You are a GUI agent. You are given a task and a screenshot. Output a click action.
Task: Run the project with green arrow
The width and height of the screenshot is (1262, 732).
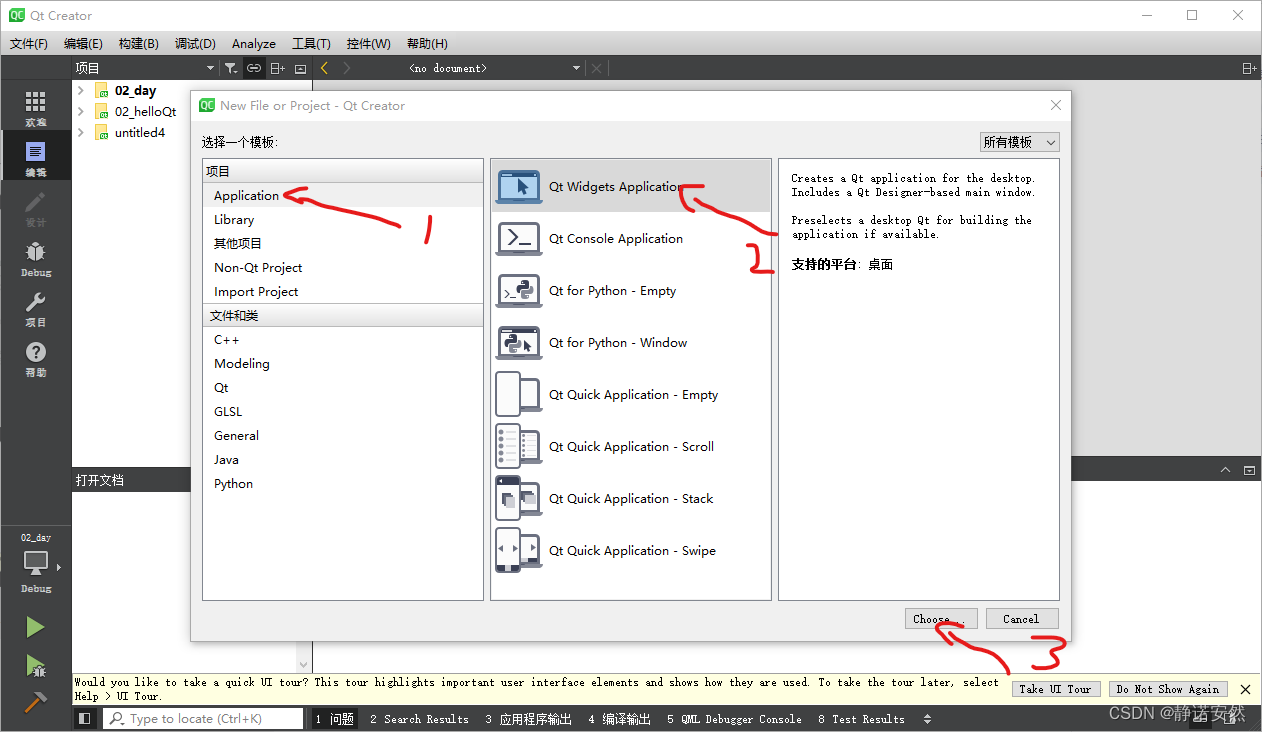point(35,627)
